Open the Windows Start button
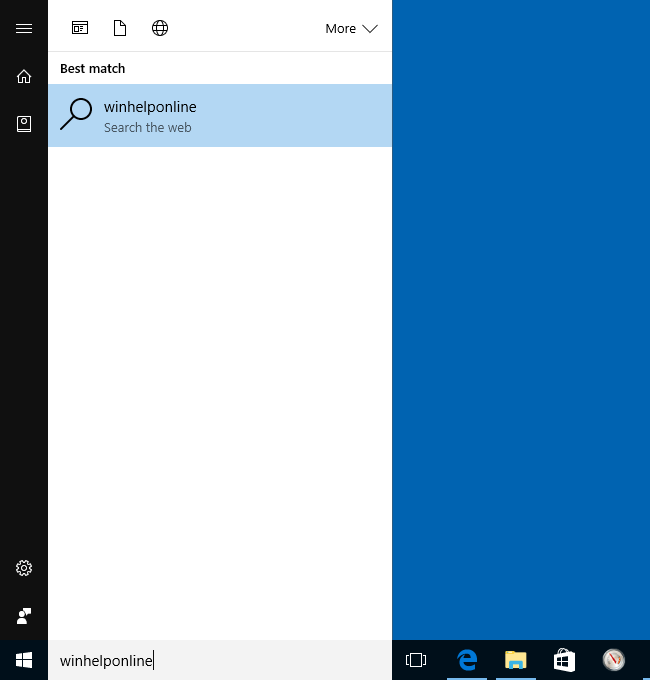650x680 pixels. (x=24, y=660)
